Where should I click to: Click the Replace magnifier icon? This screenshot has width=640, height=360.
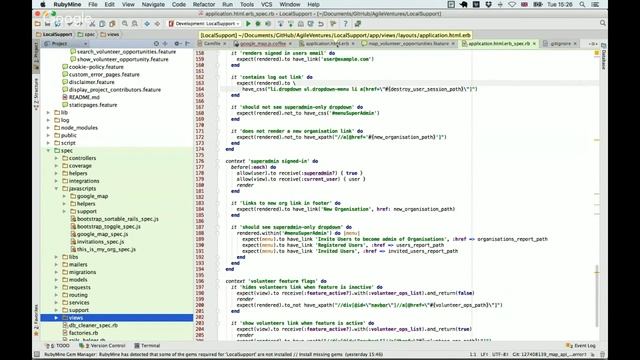135,24
